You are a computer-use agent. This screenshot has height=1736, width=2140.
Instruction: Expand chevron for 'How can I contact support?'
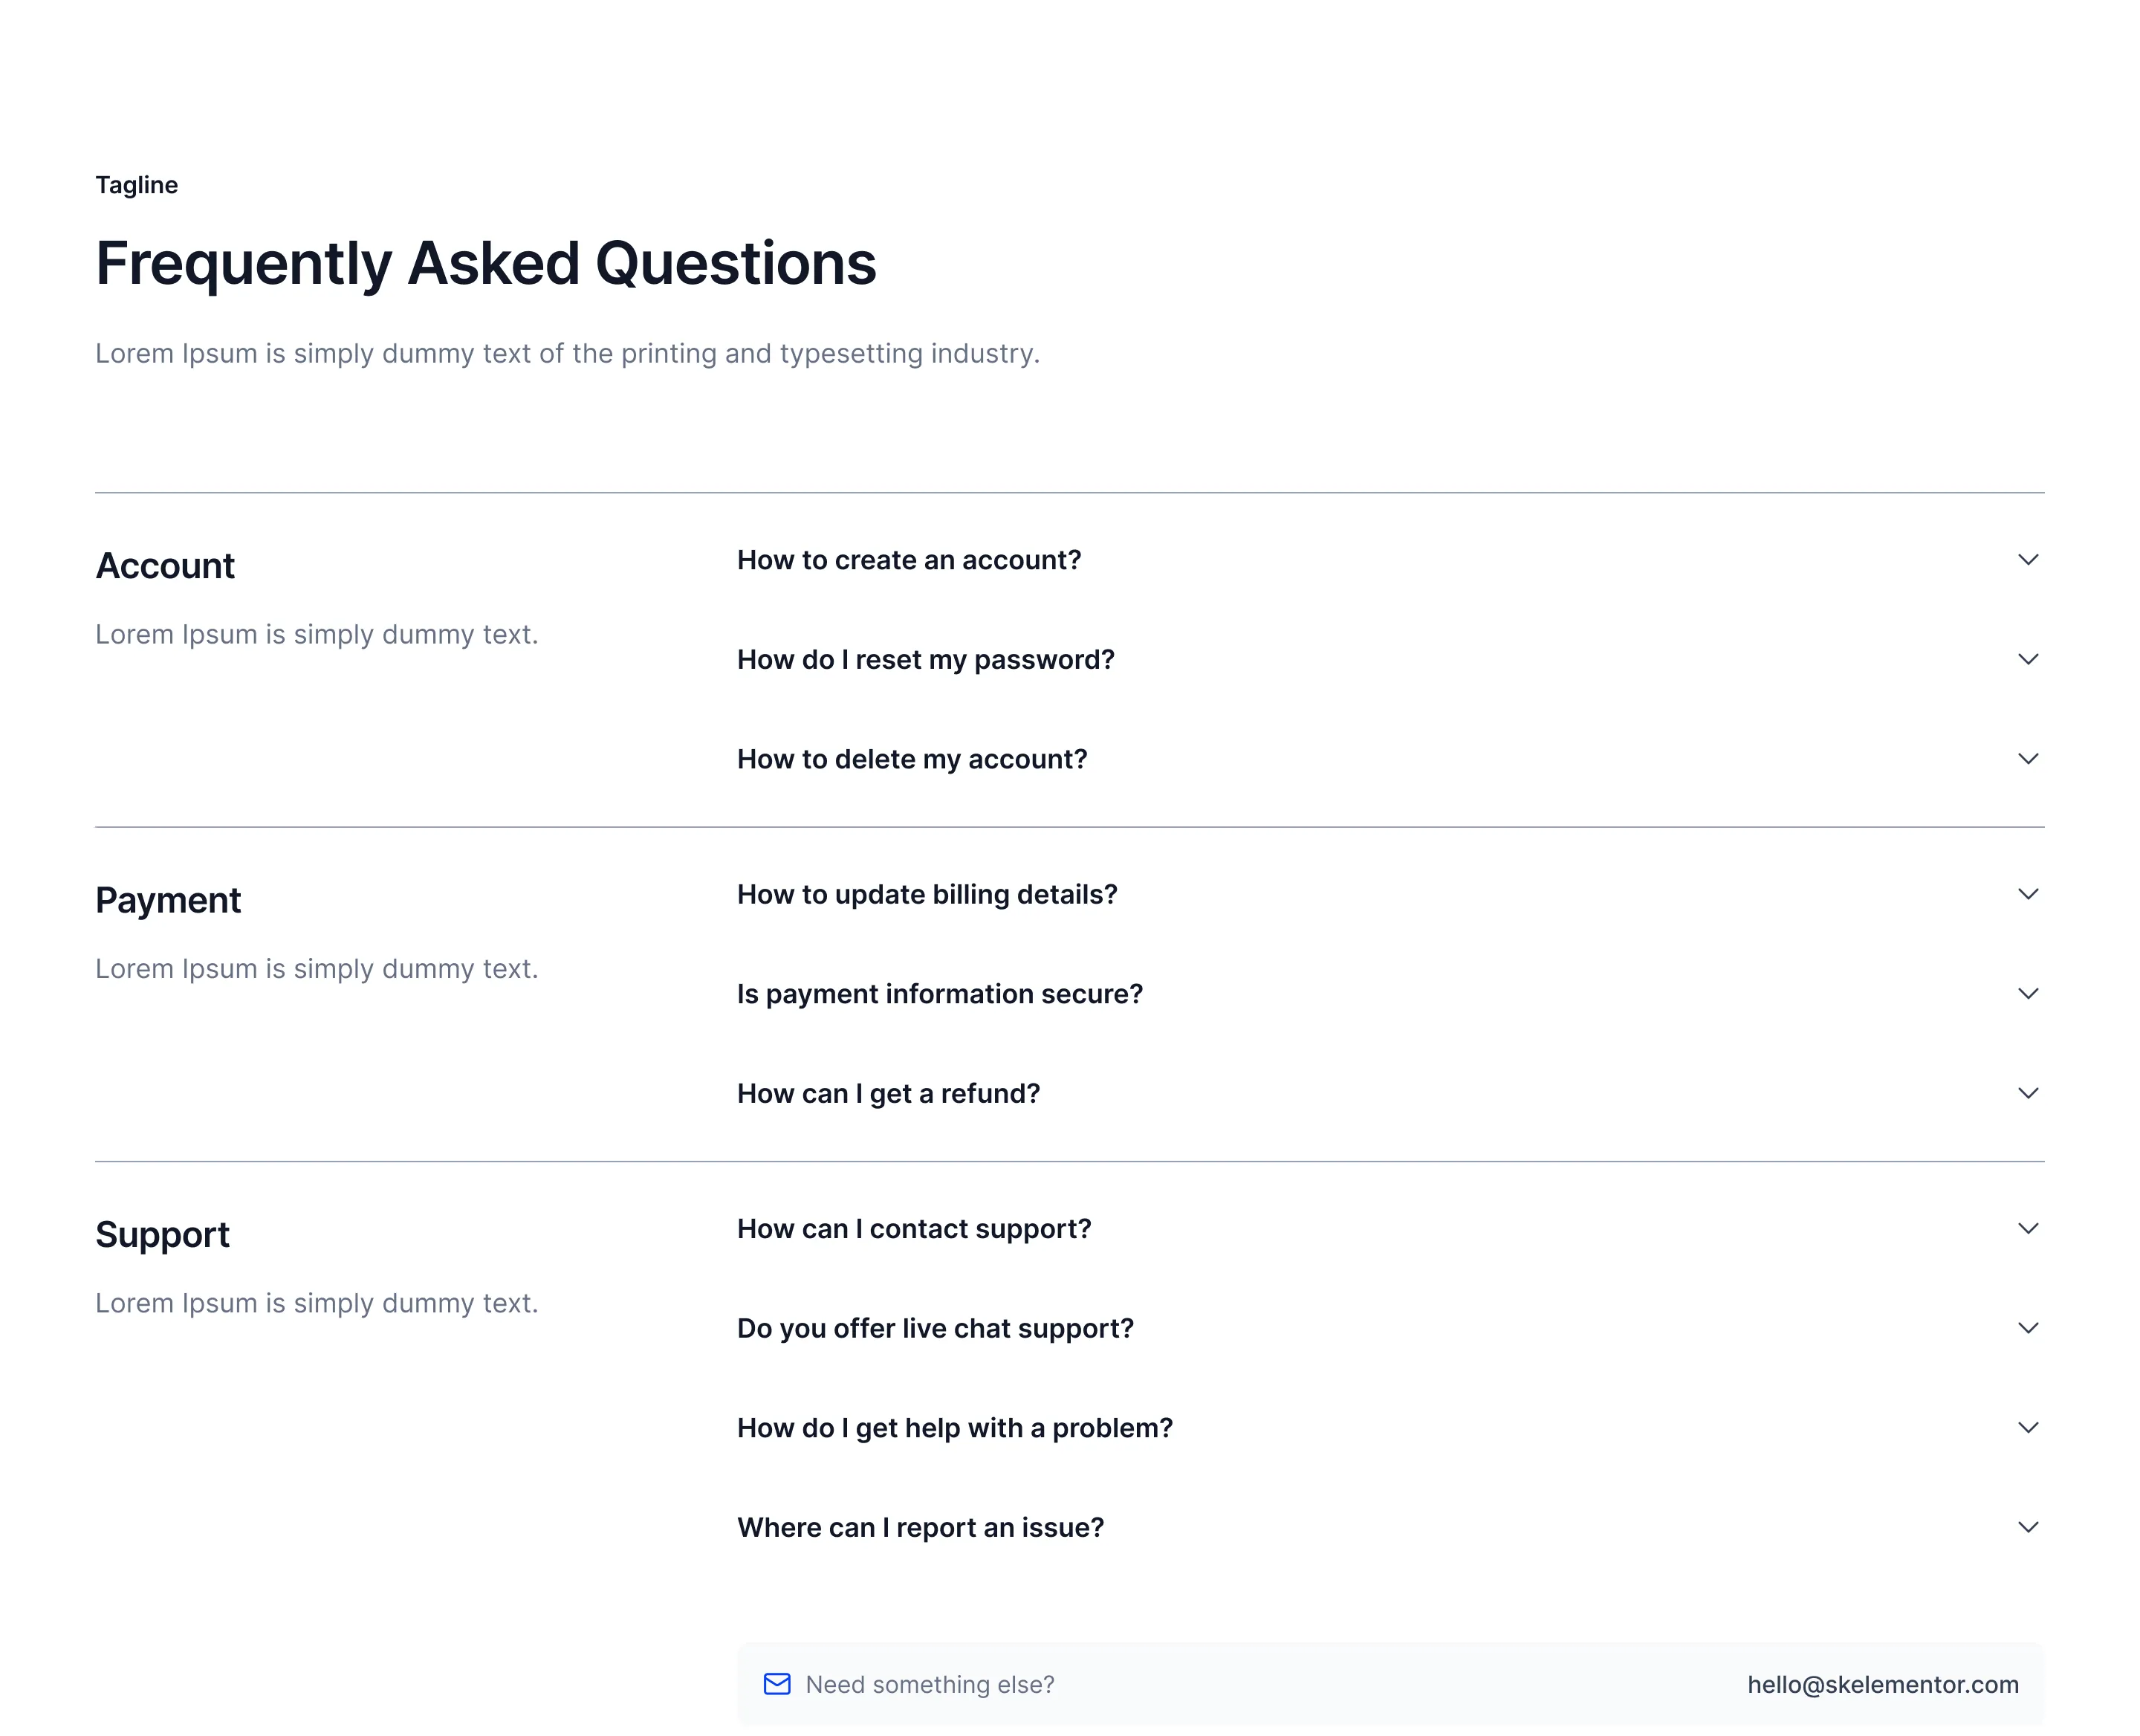2027,1229
